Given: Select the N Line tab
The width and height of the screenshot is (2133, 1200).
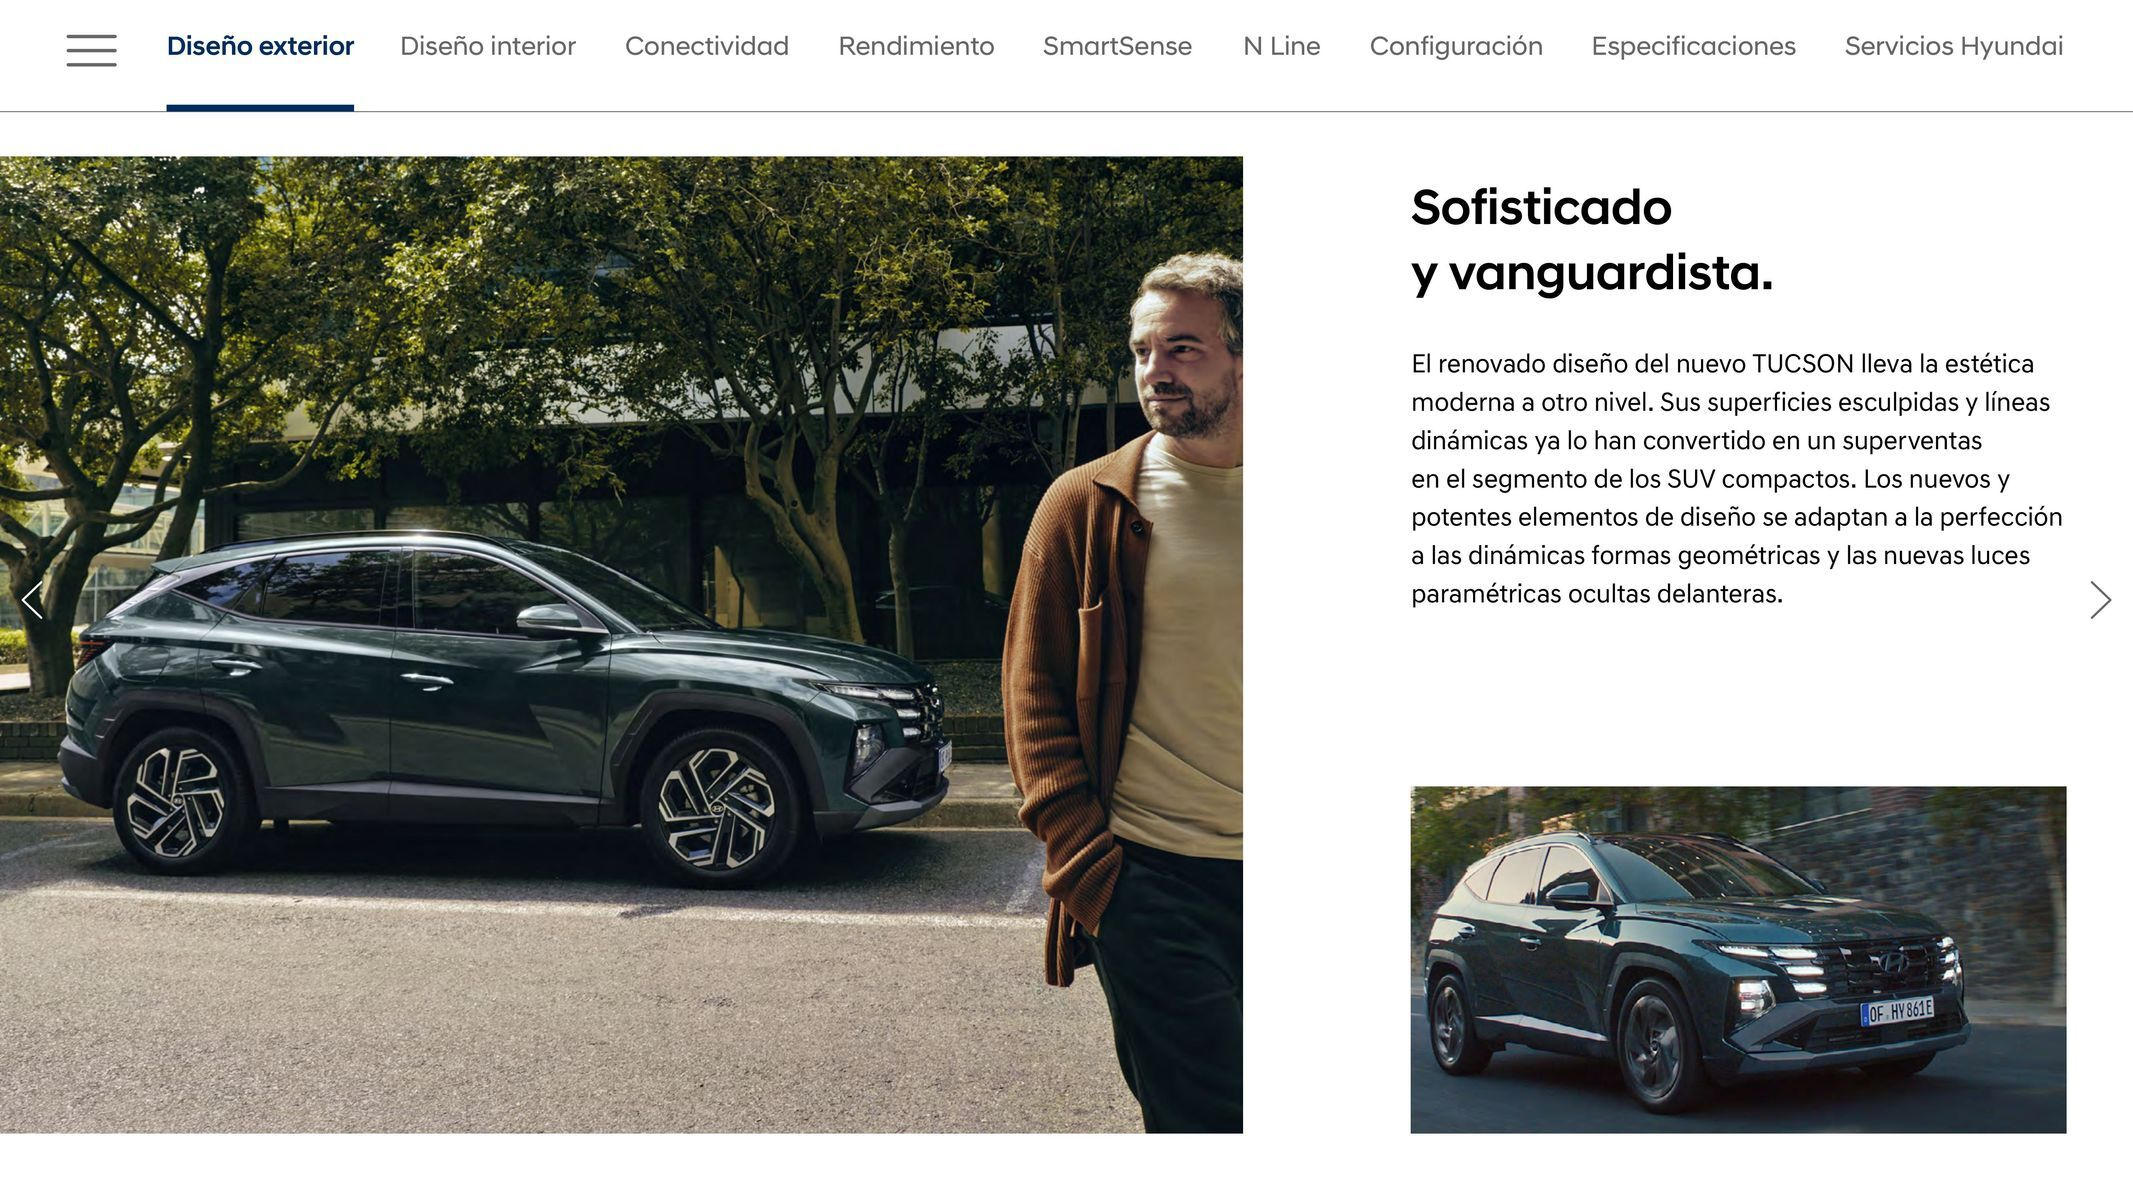Looking at the screenshot, I should click(x=1281, y=46).
